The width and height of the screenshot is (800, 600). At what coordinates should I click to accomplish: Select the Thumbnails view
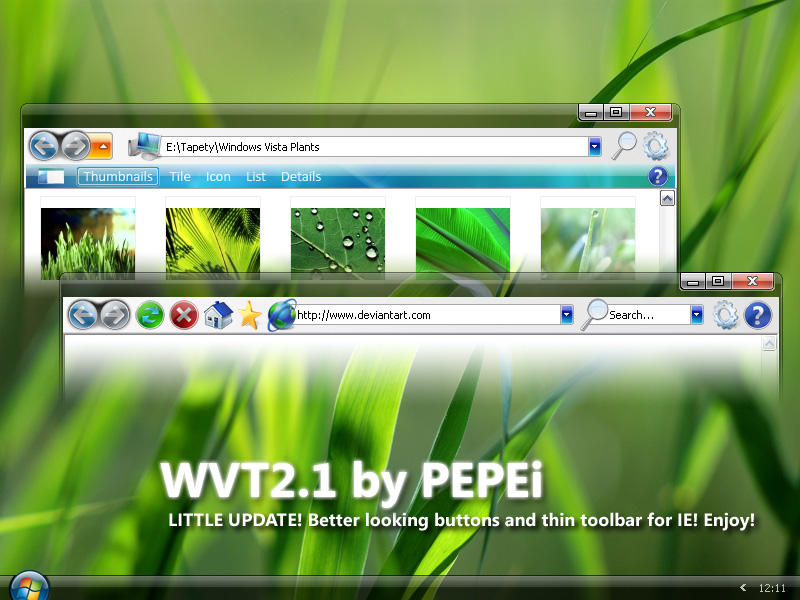click(x=118, y=177)
